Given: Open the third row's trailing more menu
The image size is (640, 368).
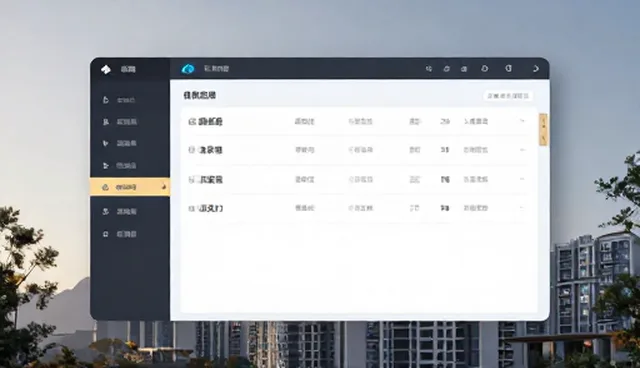Looking at the screenshot, I should coord(522,179).
